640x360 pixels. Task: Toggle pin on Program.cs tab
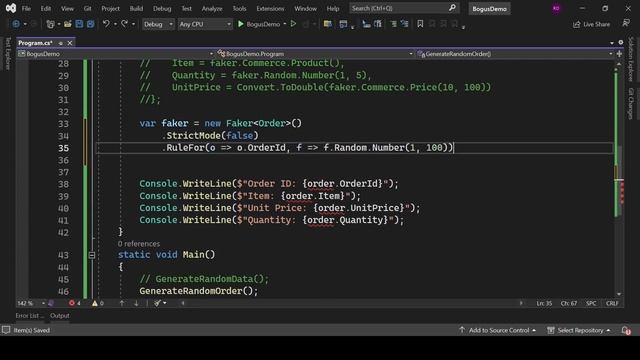(60, 43)
